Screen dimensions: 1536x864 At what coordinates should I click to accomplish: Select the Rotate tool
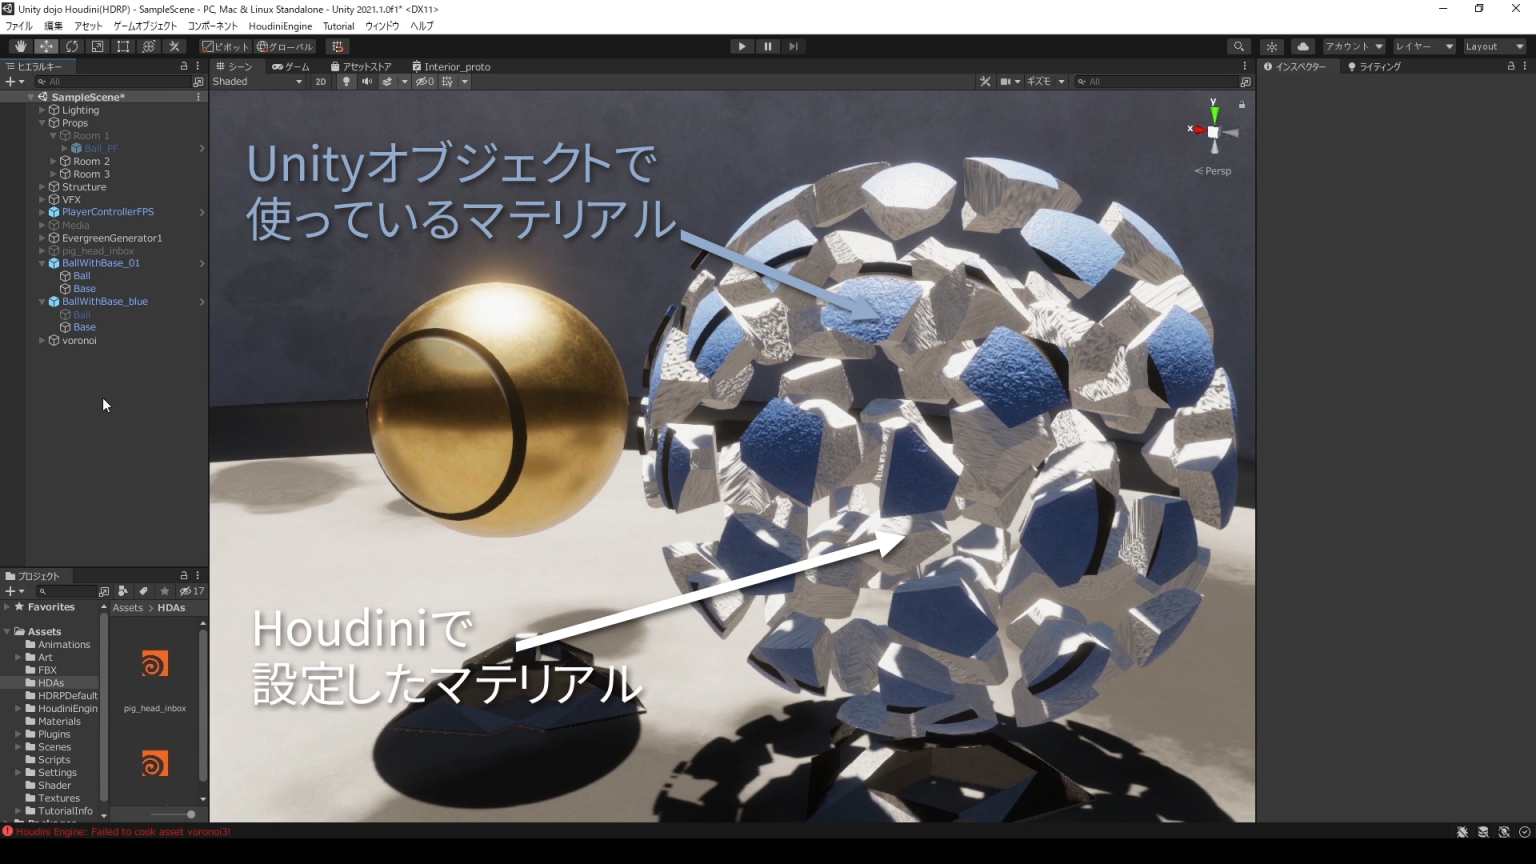point(72,46)
